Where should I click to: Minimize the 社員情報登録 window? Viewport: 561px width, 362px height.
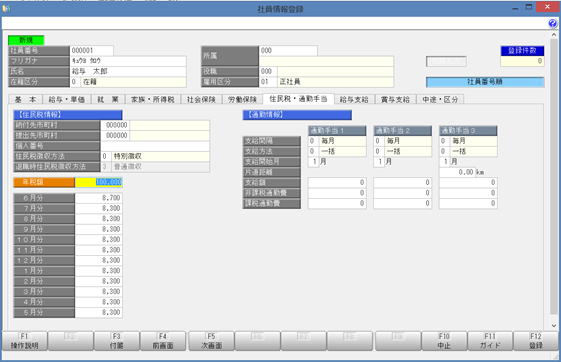[515, 8]
